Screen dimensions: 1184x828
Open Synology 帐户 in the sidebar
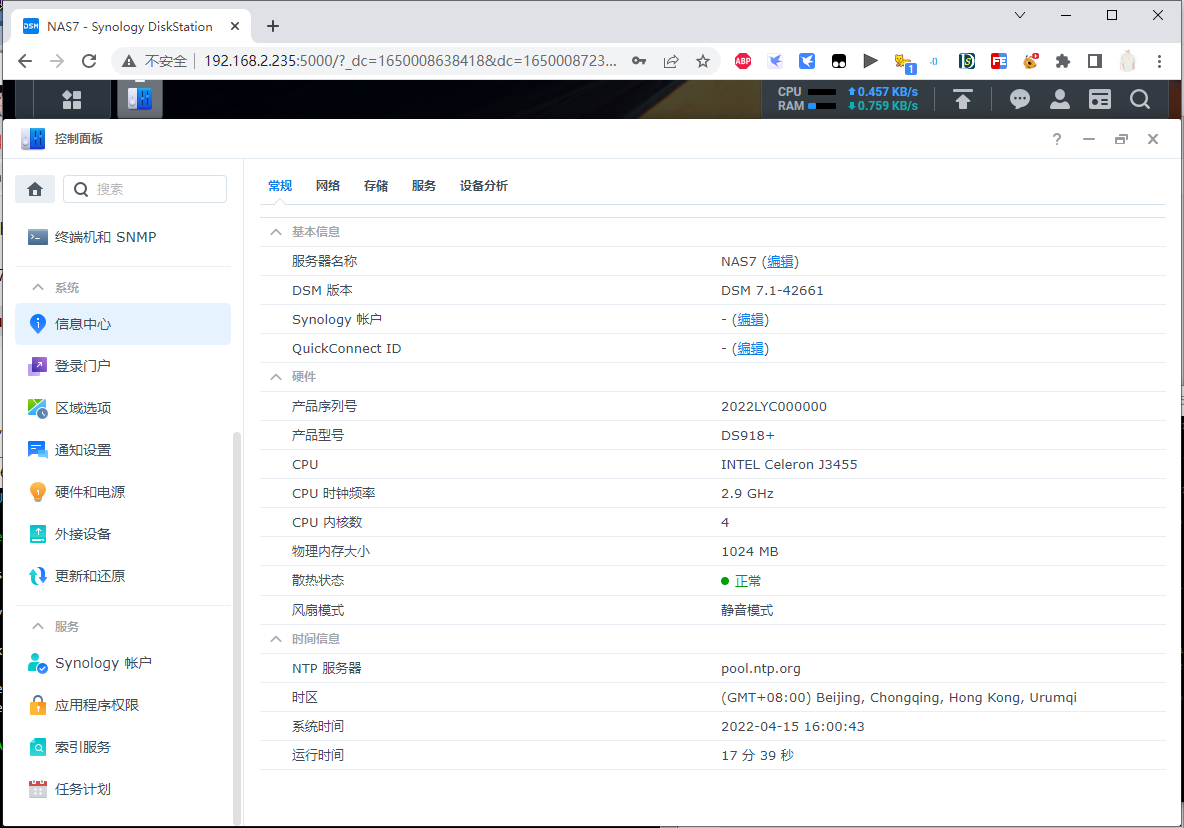[x=123, y=663]
